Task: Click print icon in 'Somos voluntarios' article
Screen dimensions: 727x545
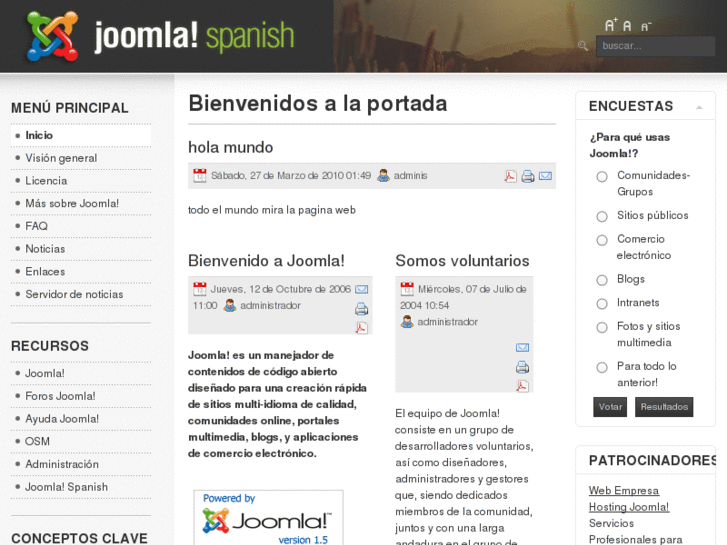Action: point(522,367)
